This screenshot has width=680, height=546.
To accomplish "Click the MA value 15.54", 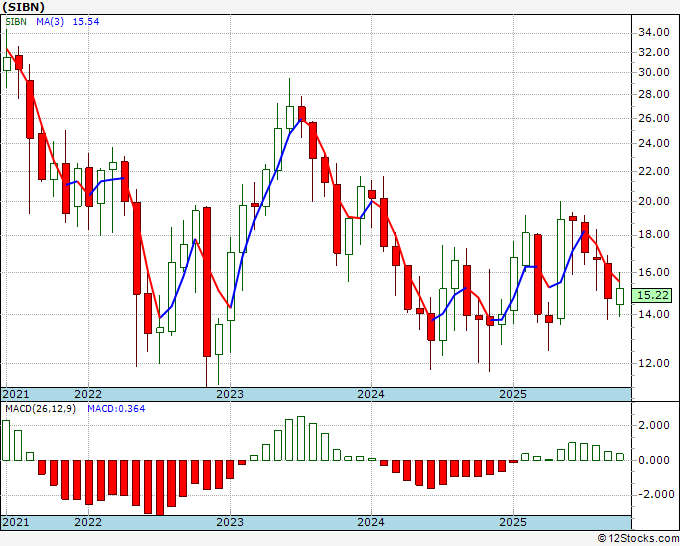I will tap(85, 21).
